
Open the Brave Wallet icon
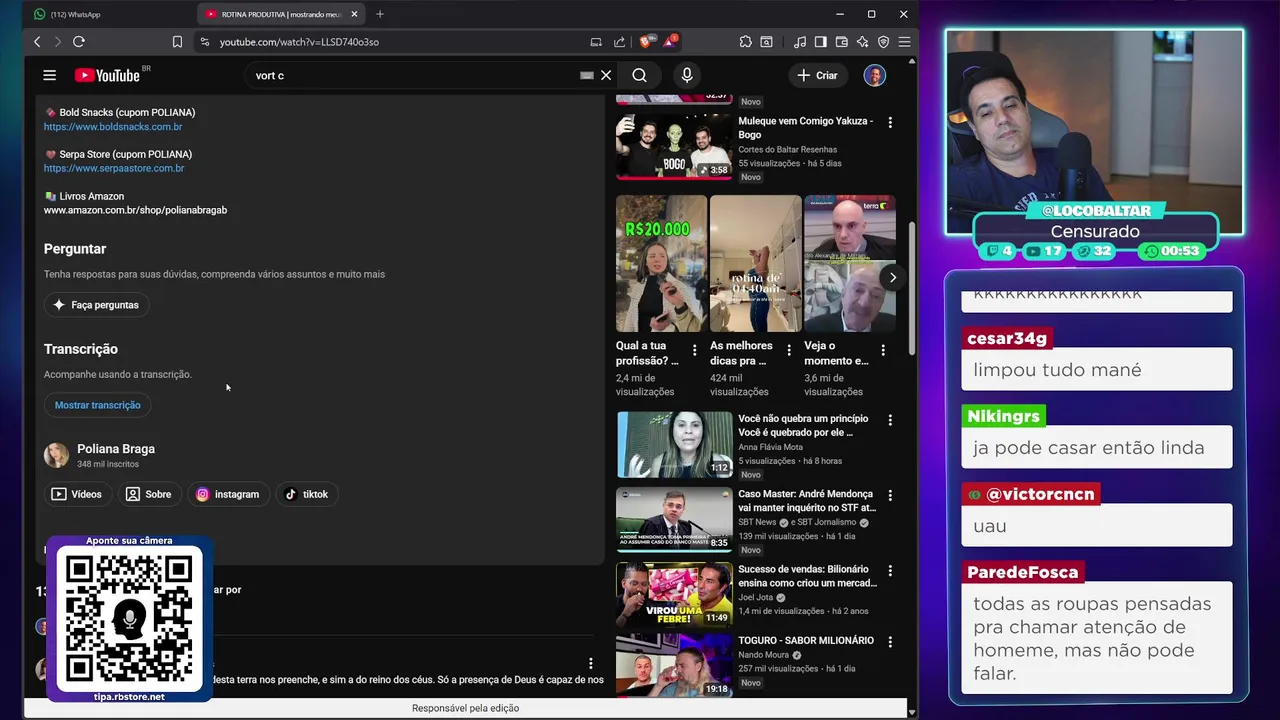coord(842,42)
